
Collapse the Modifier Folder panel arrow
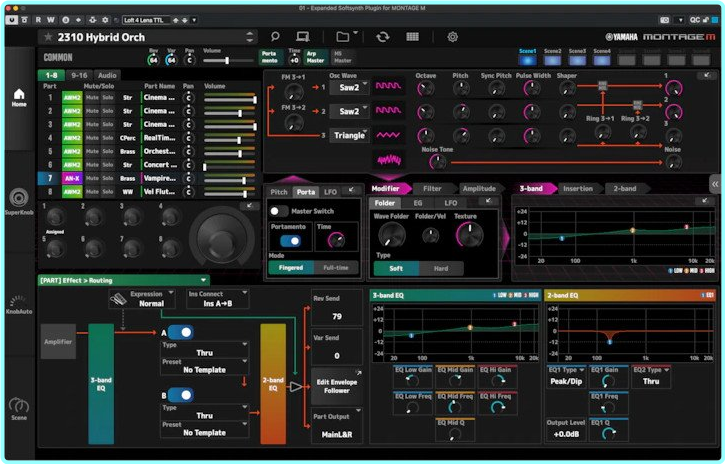click(x=488, y=201)
